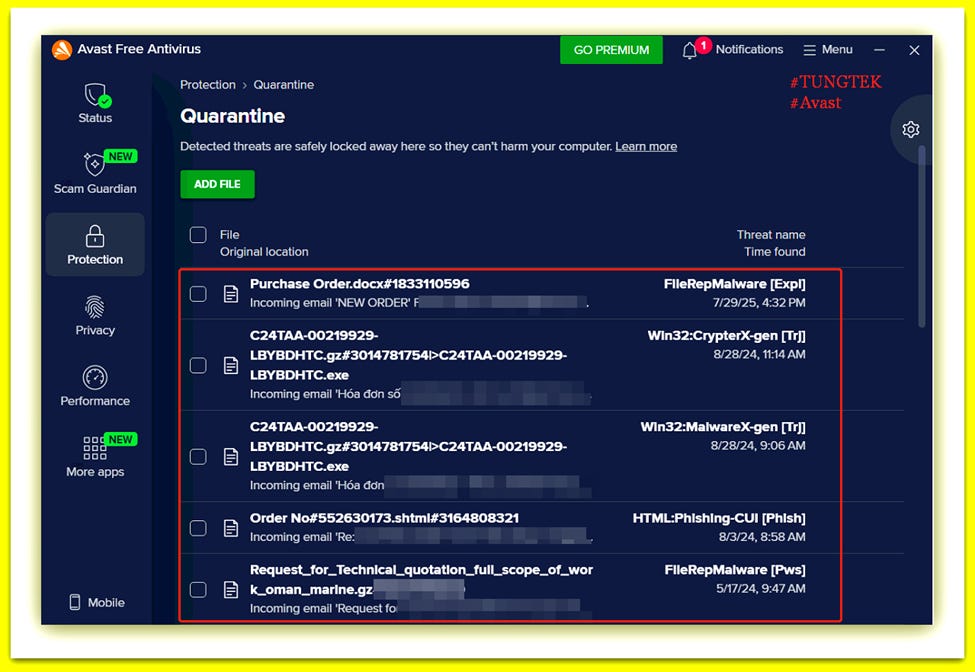Click the Quarantine breadcrumb
This screenshot has width=975, height=672.
(x=284, y=85)
